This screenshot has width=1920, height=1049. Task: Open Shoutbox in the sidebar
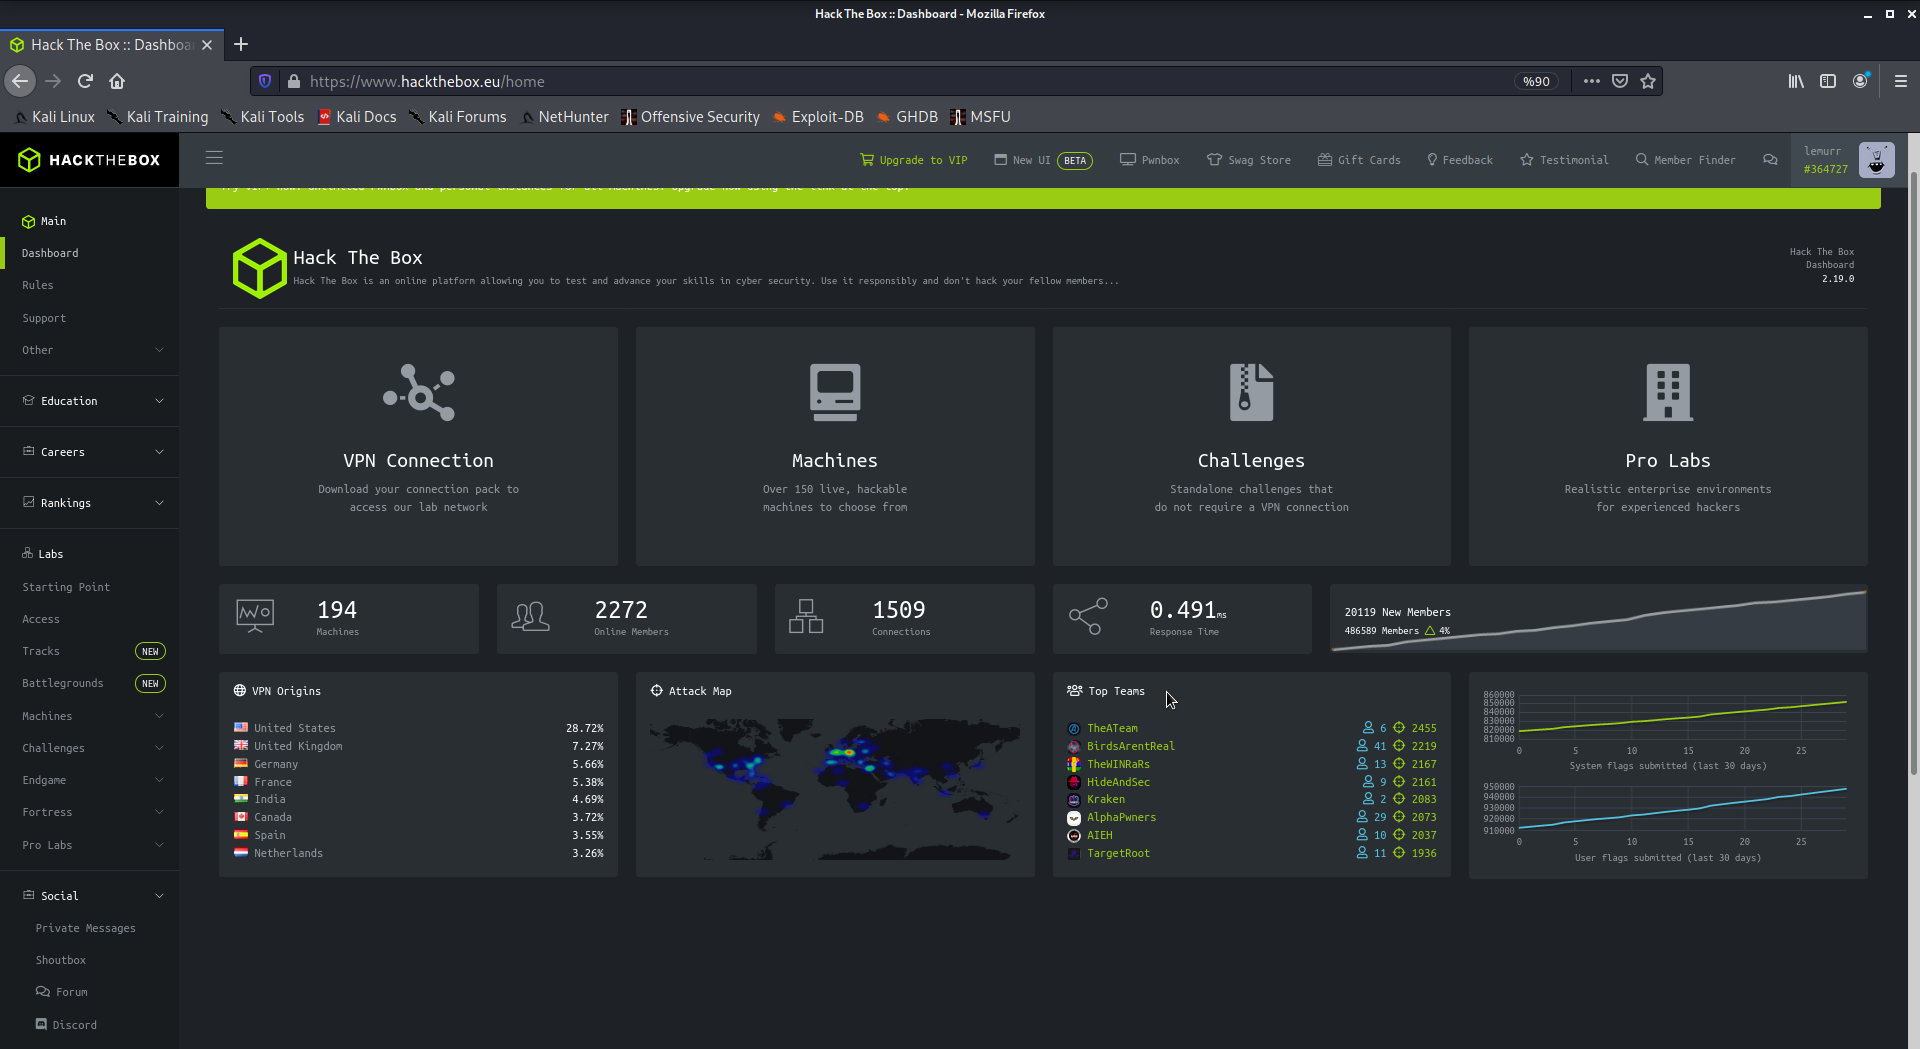click(x=61, y=960)
